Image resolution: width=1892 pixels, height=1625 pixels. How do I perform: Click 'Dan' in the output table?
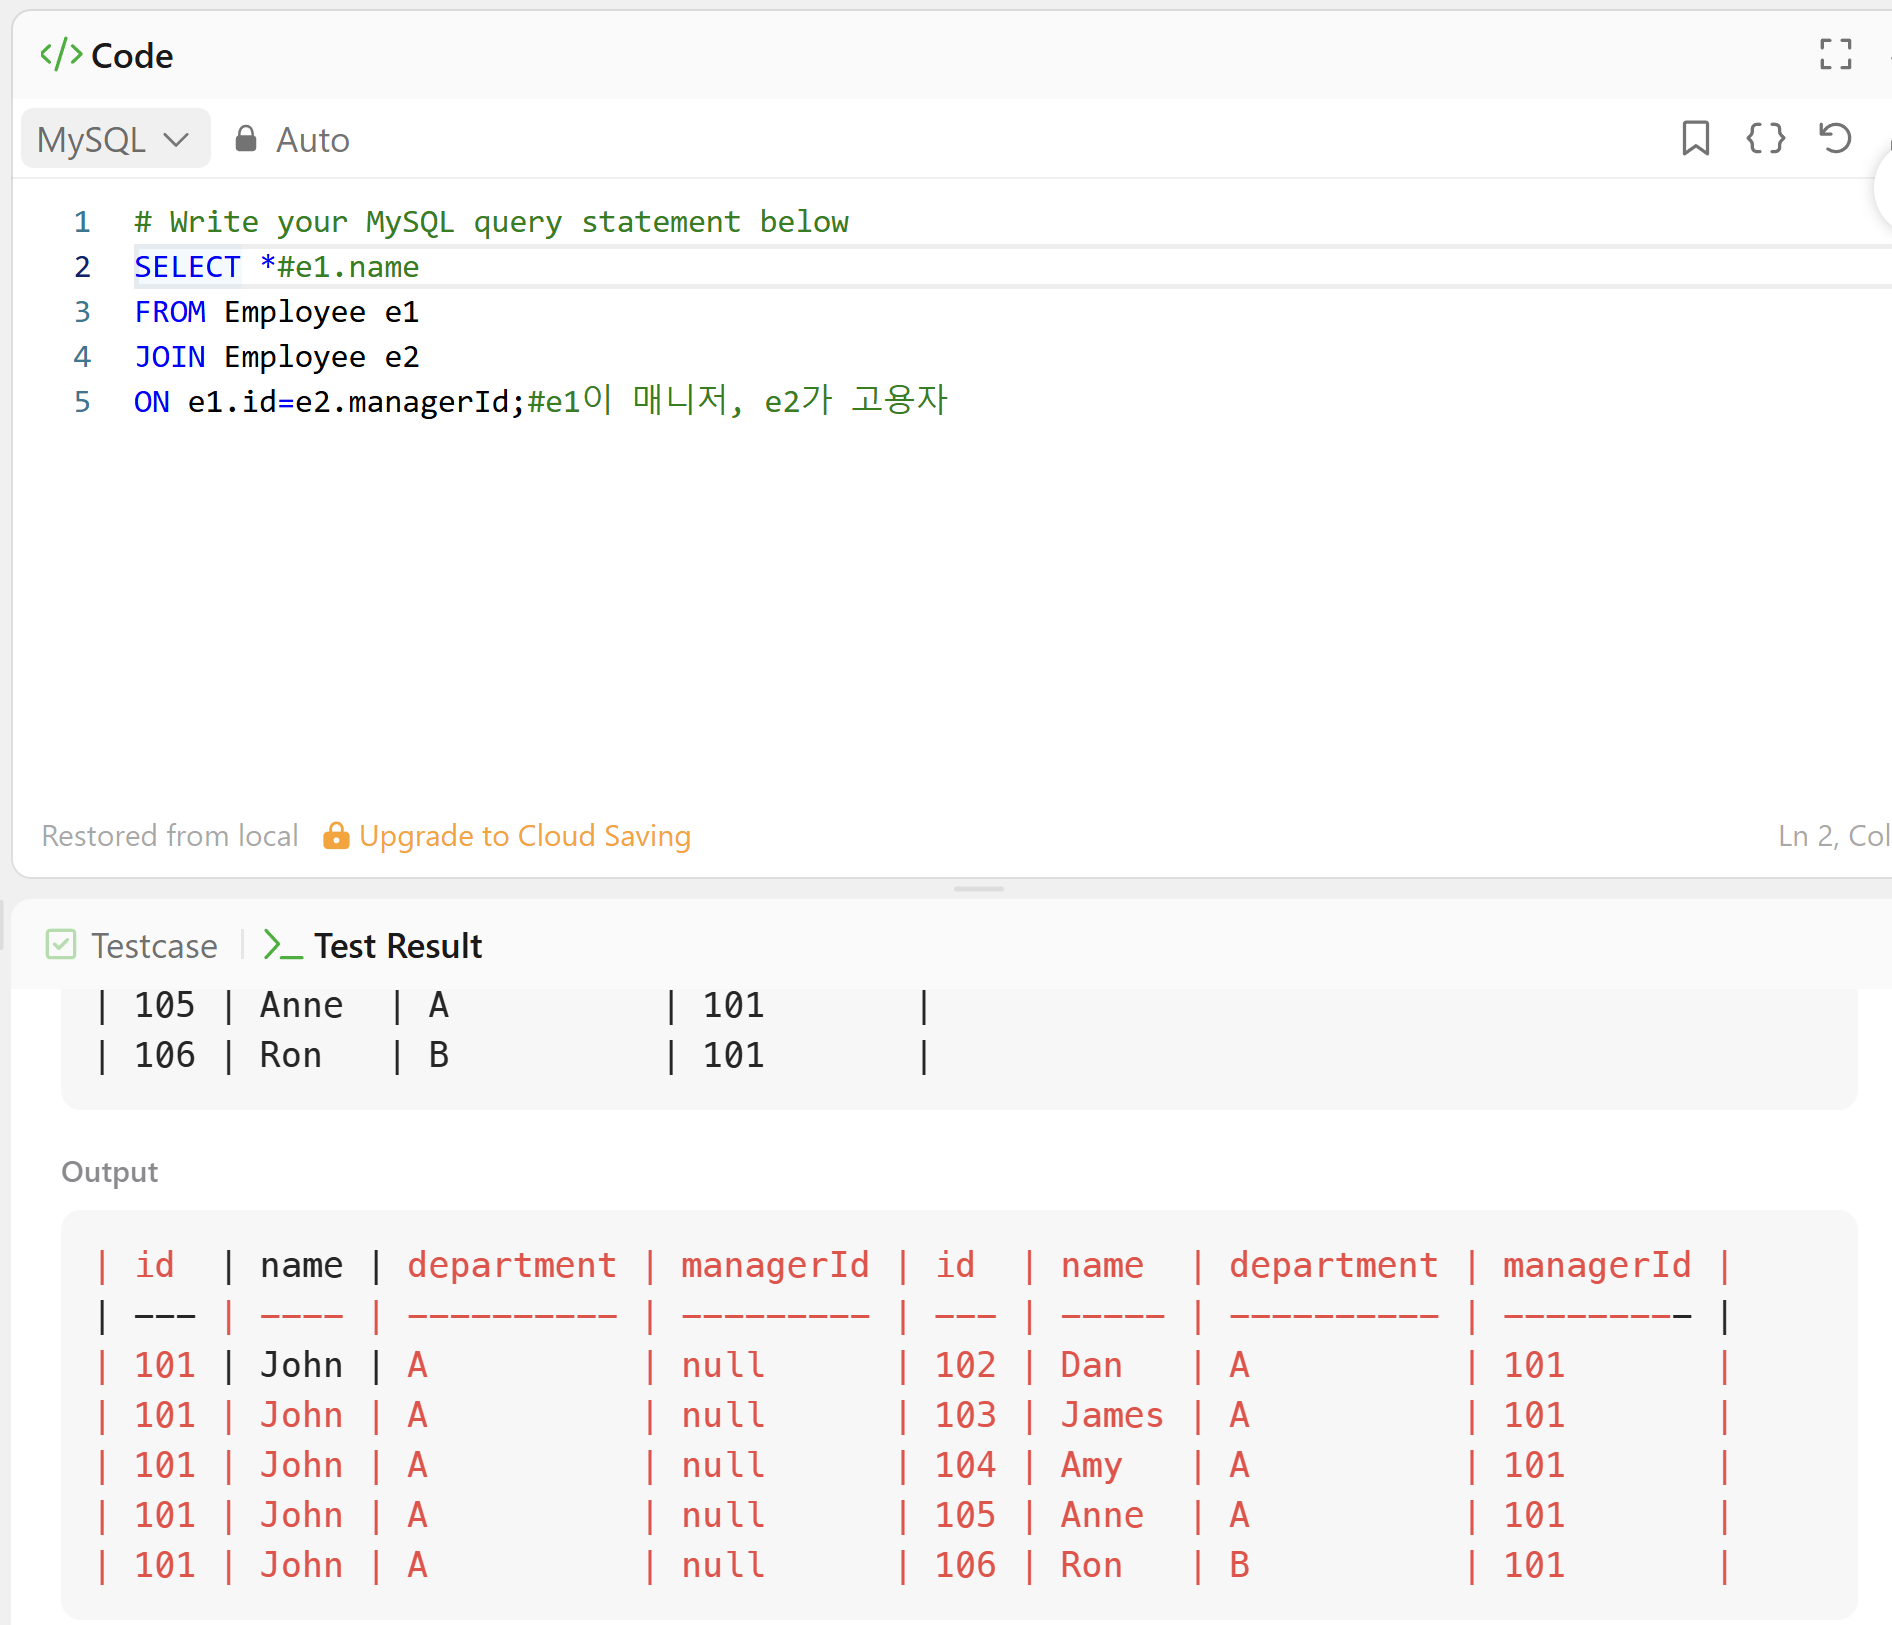pos(1091,1365)
